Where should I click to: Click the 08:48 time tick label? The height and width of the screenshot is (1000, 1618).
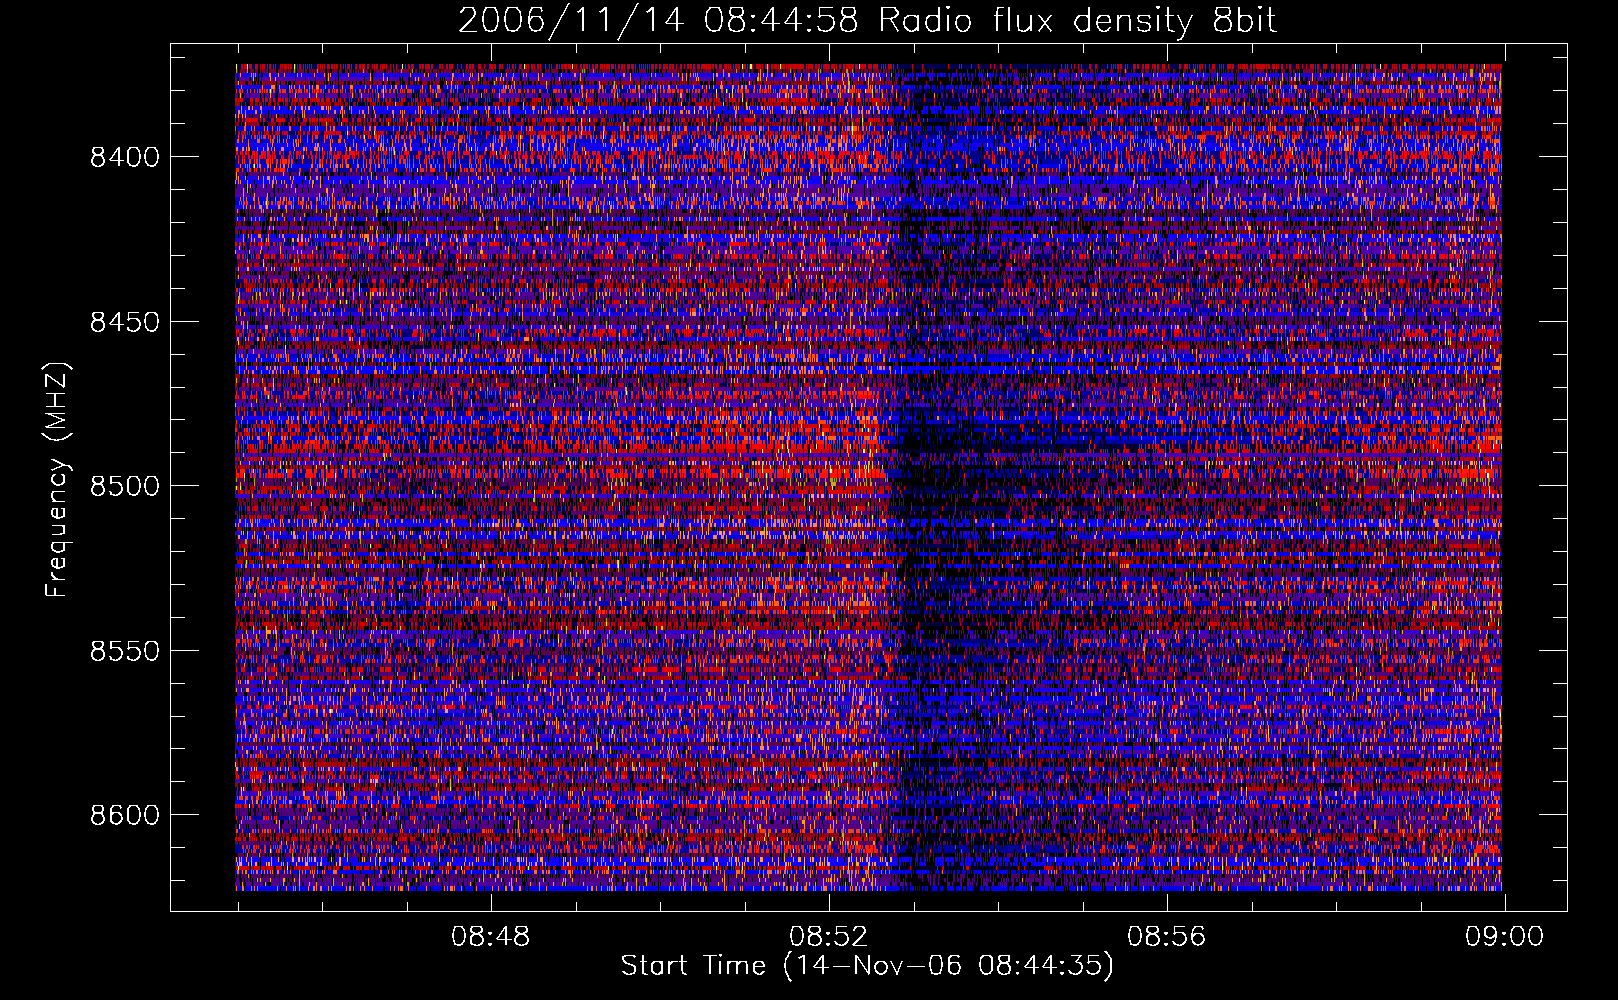pos(490,937)
